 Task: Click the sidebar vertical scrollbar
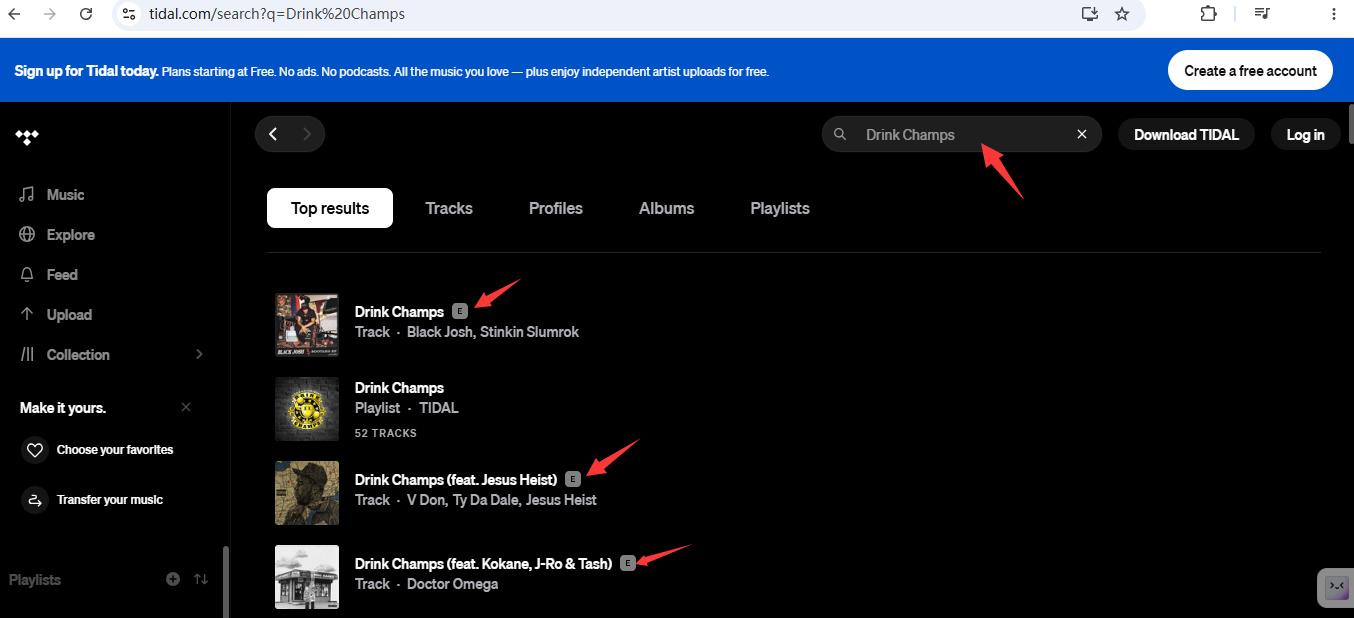[x=225, y=581]
